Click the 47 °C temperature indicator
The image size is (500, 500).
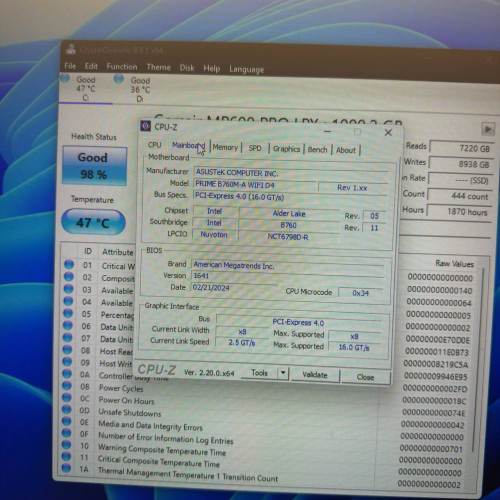point(93,222)
